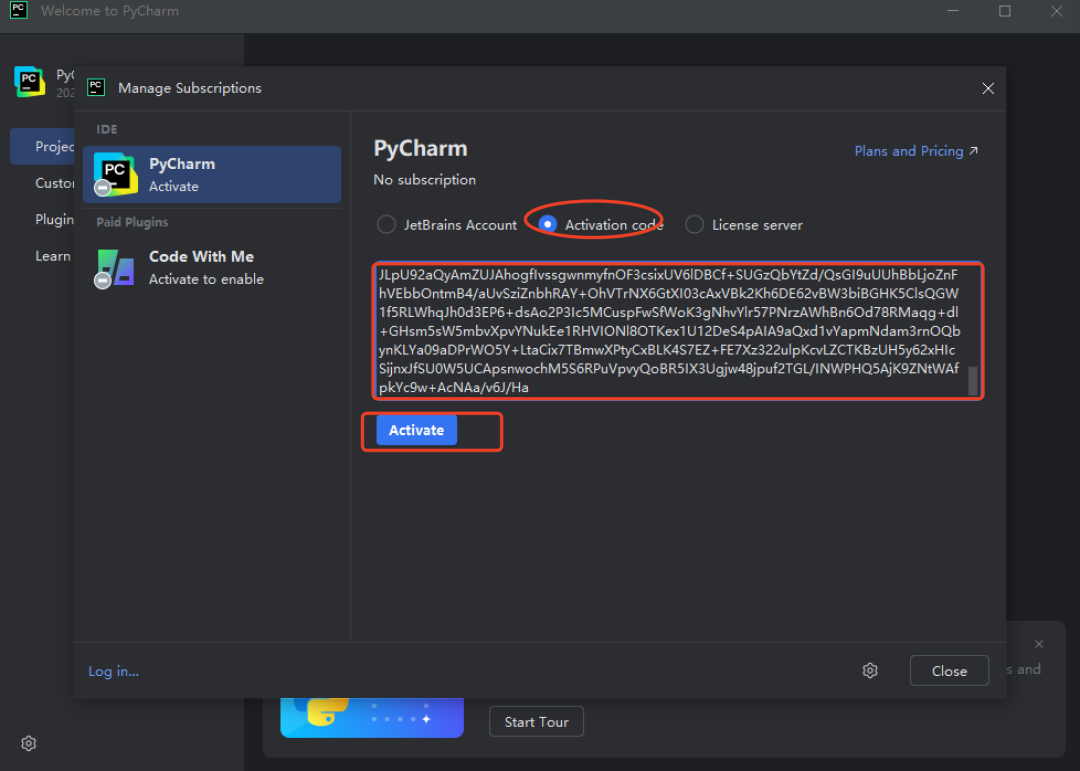Click PyCharm logo in Welcome window sidebar

[x=29, y=81]
